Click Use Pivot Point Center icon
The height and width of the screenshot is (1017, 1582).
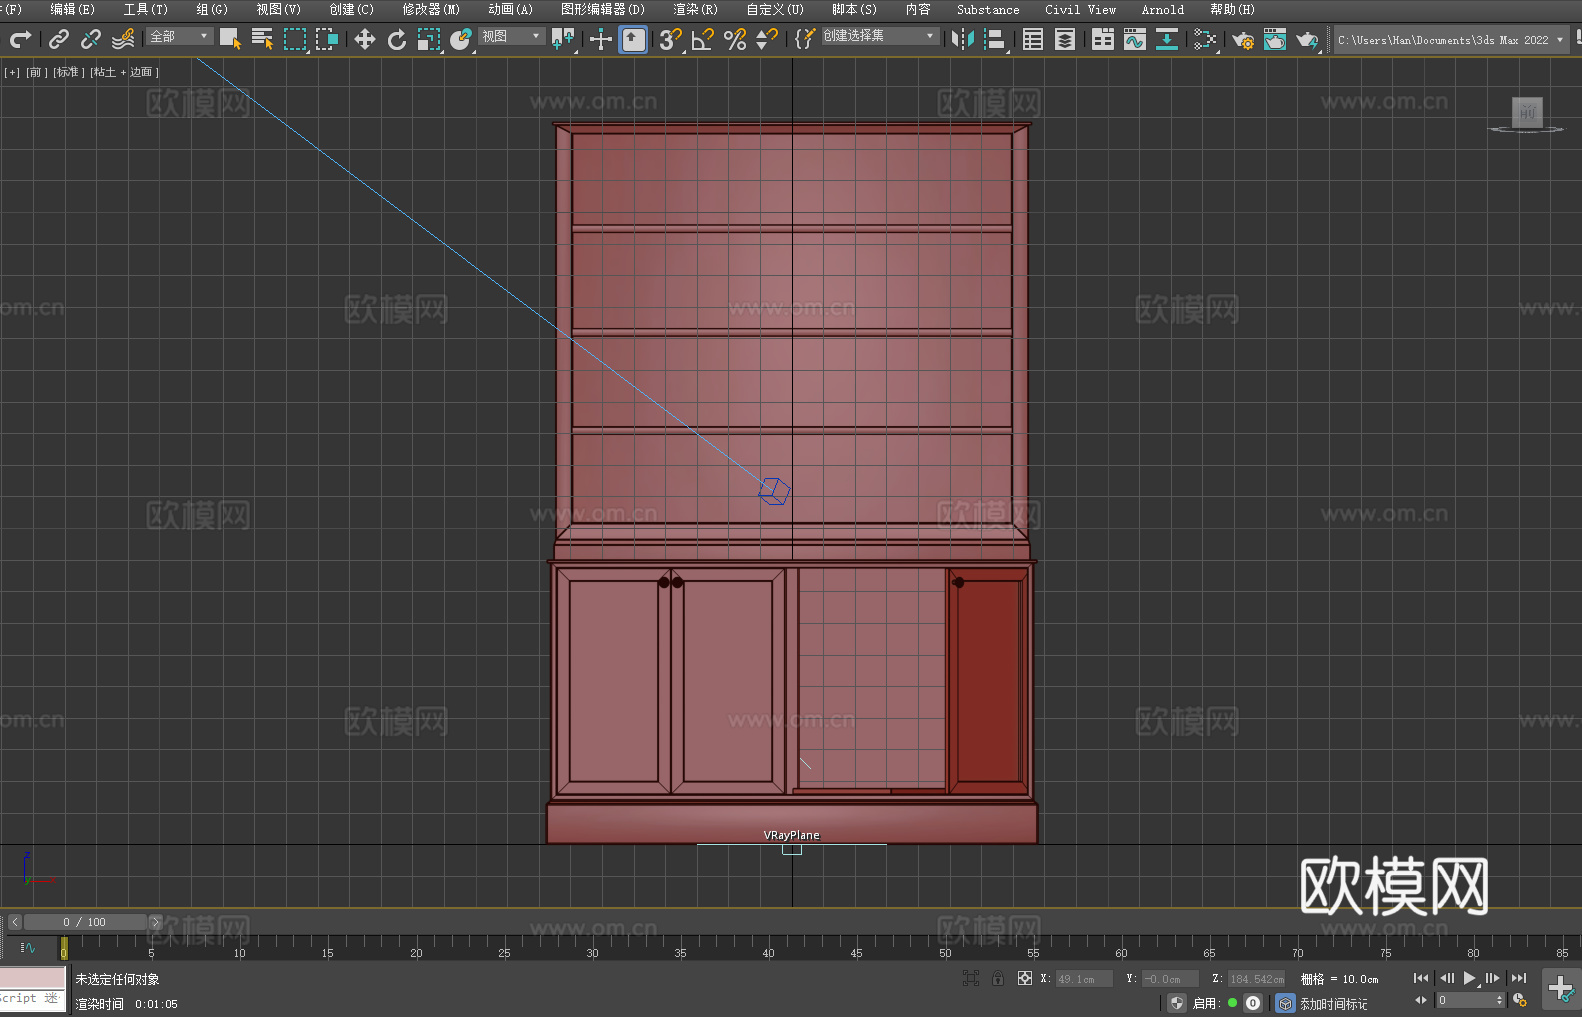tap(563, 39)
